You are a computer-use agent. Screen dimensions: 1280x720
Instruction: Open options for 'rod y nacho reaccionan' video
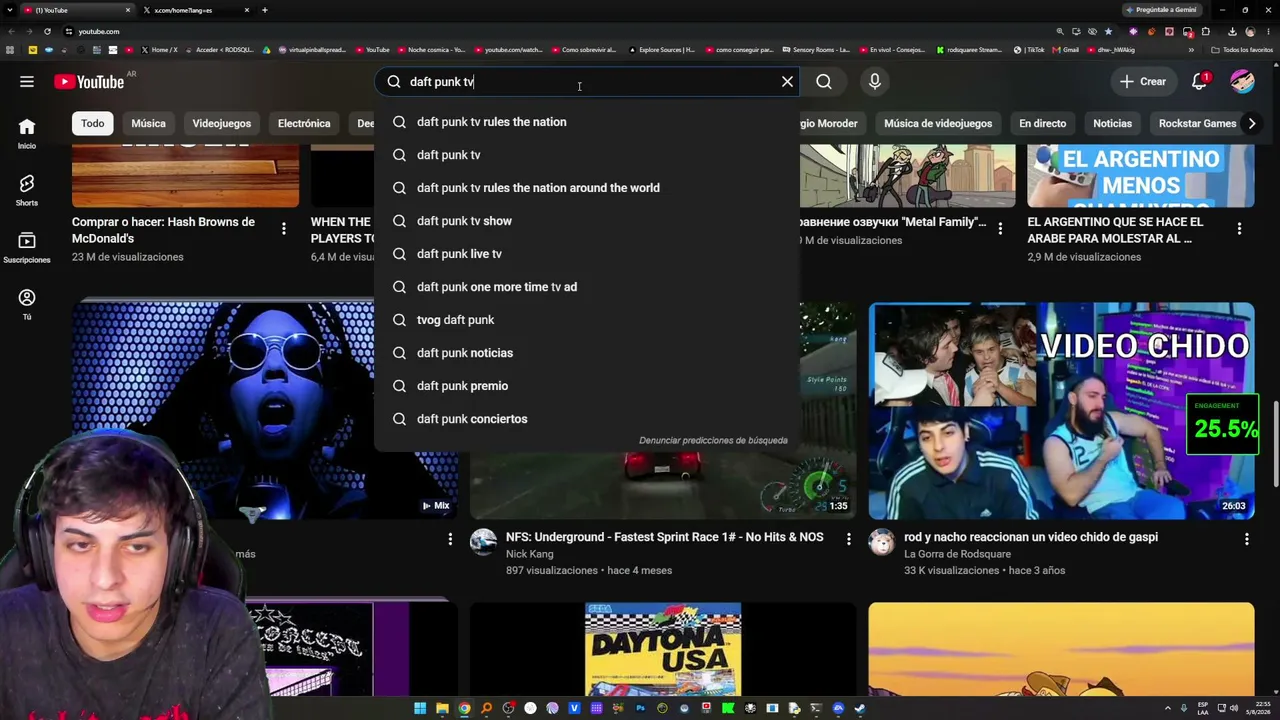pos(1246,540)
